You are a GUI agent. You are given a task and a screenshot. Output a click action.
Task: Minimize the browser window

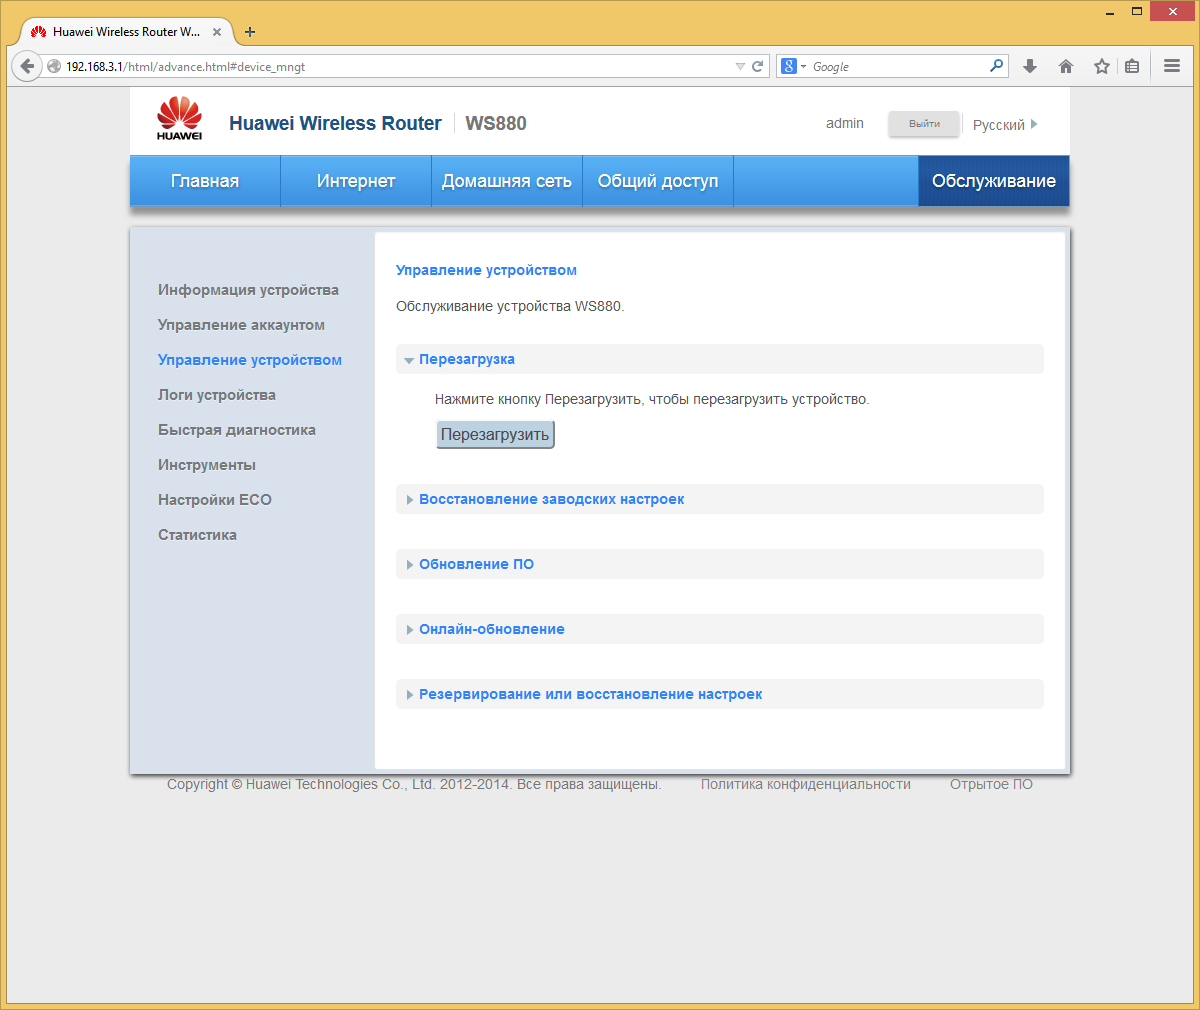pyautogui.click(x=1110, y=12)
